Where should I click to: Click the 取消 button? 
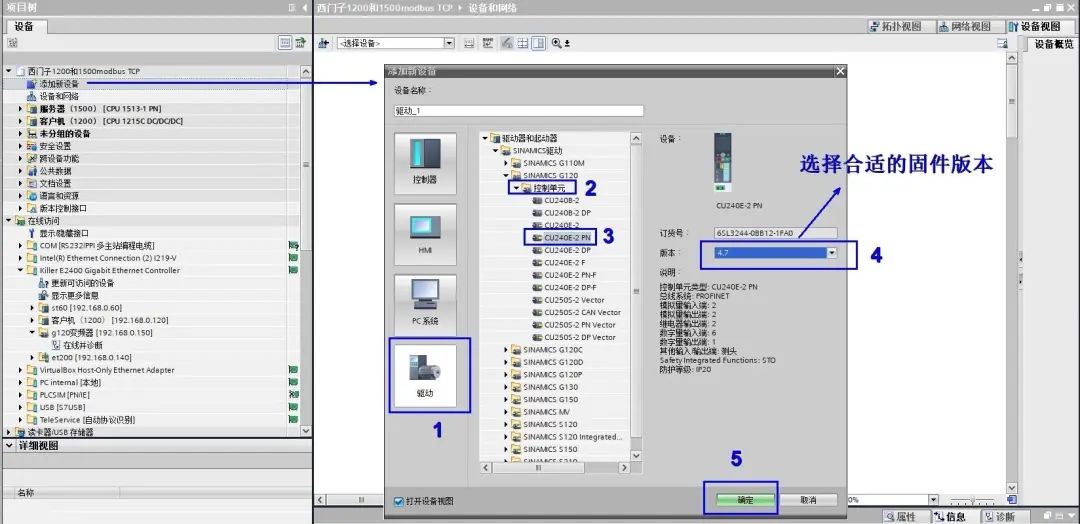[x=808, y=500]
